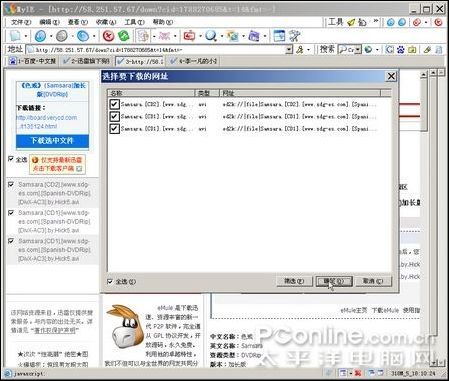Click into the address bar URL field

click(x=156, y=50)
